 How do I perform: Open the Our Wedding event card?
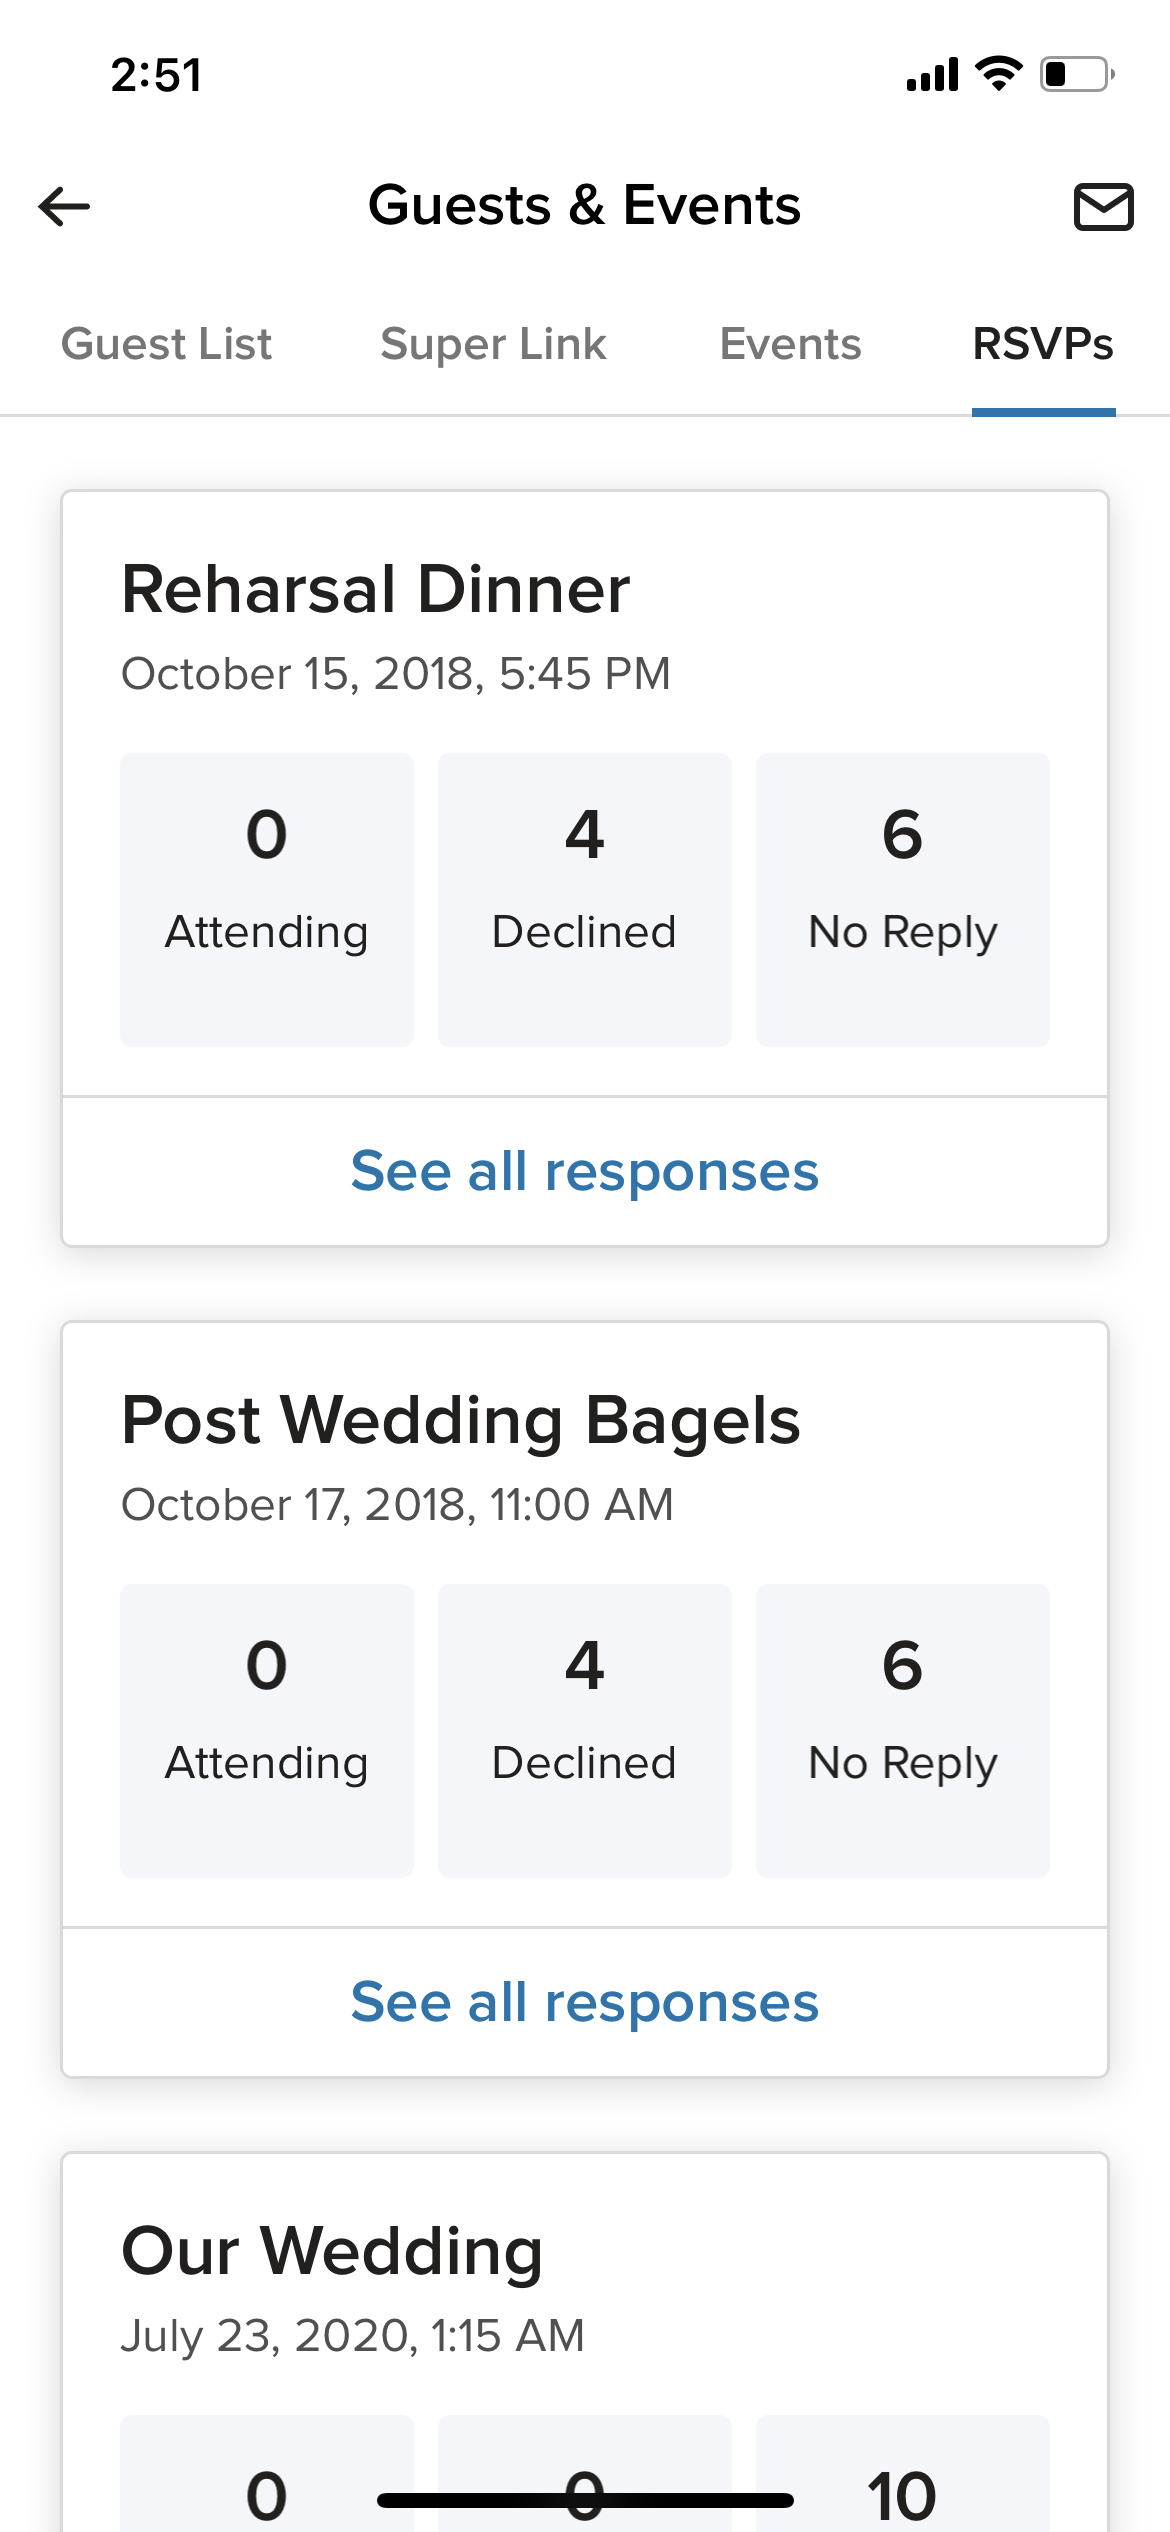click(332, 2252)
